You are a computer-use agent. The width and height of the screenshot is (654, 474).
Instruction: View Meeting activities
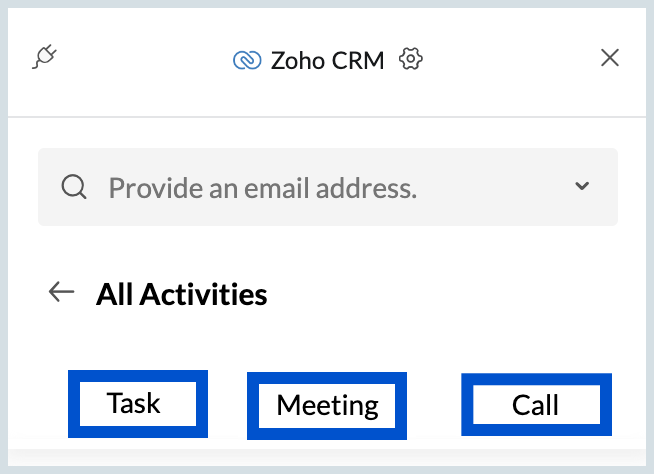tap(327, 406)
